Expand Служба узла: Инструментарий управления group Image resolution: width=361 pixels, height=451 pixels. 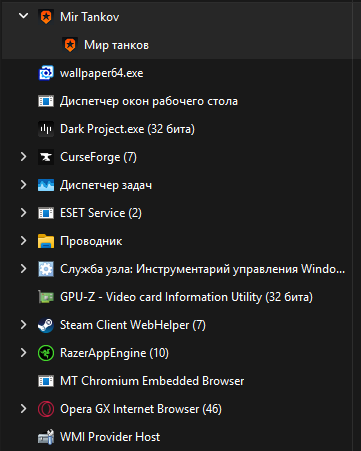coord(23,269)
